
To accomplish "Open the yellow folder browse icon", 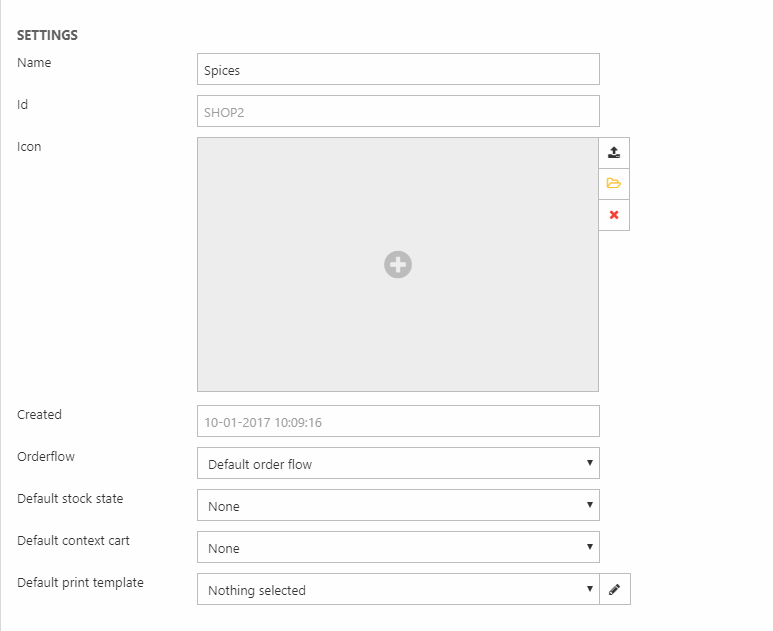I will [614, 184].
